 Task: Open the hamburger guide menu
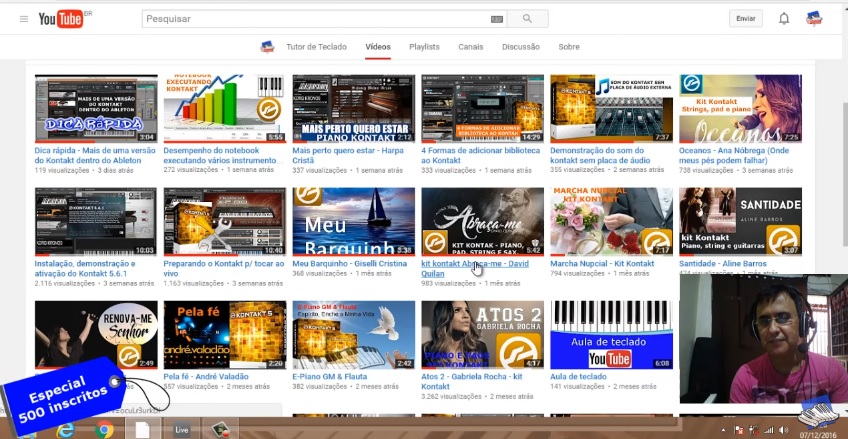coord(24,19)
